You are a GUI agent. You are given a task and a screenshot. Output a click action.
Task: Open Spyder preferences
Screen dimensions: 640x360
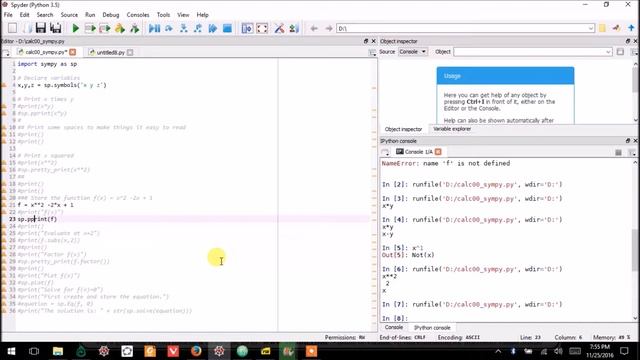click(279, 28)
